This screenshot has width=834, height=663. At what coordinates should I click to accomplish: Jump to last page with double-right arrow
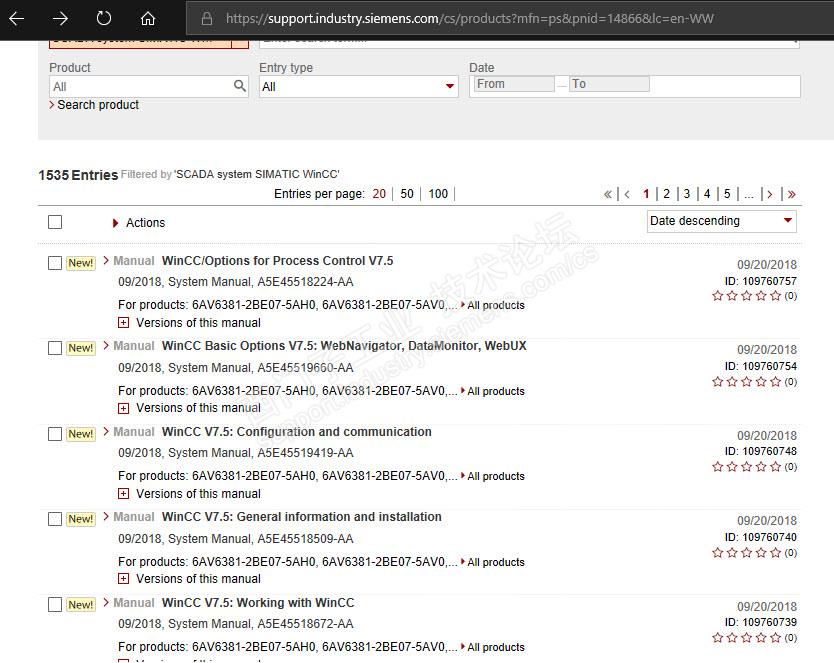coord(791,194)
